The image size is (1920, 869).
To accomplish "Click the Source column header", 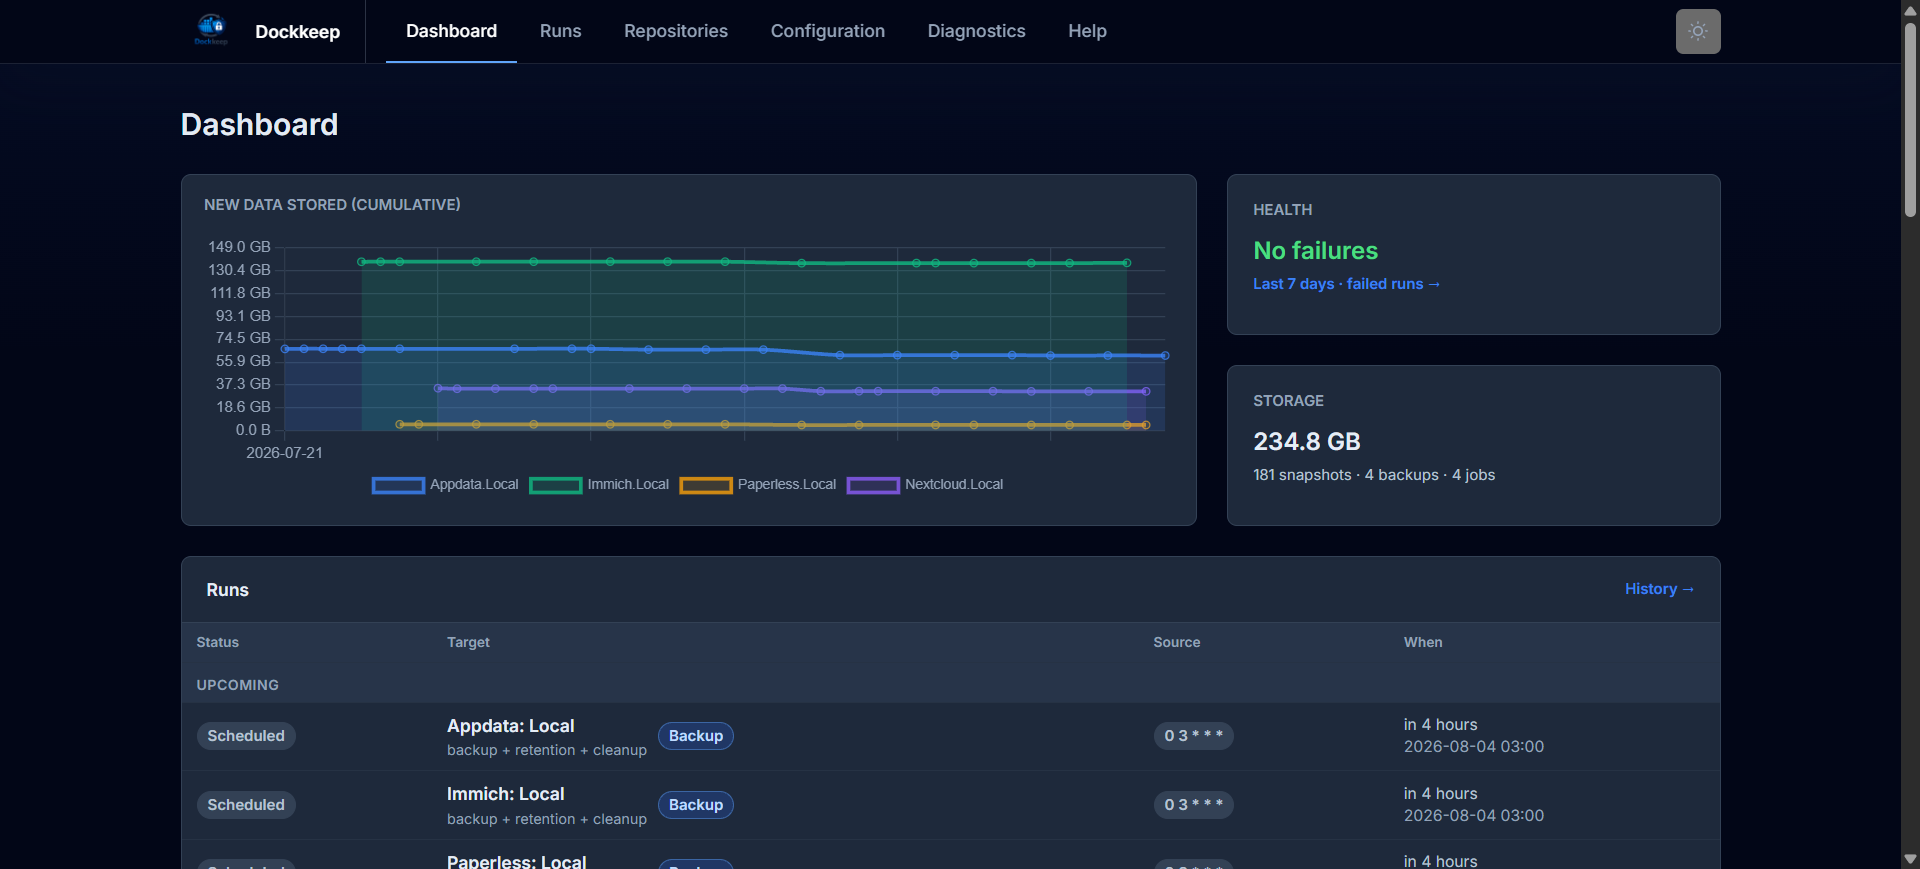I will [x=1176, y=642].
